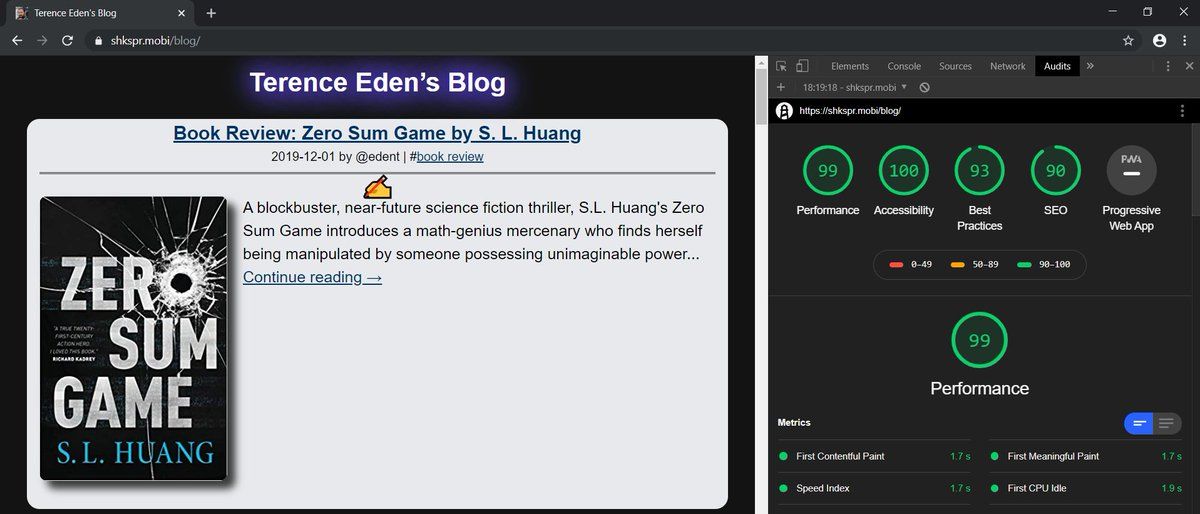Click the clear all audits icon

point(925,87)
